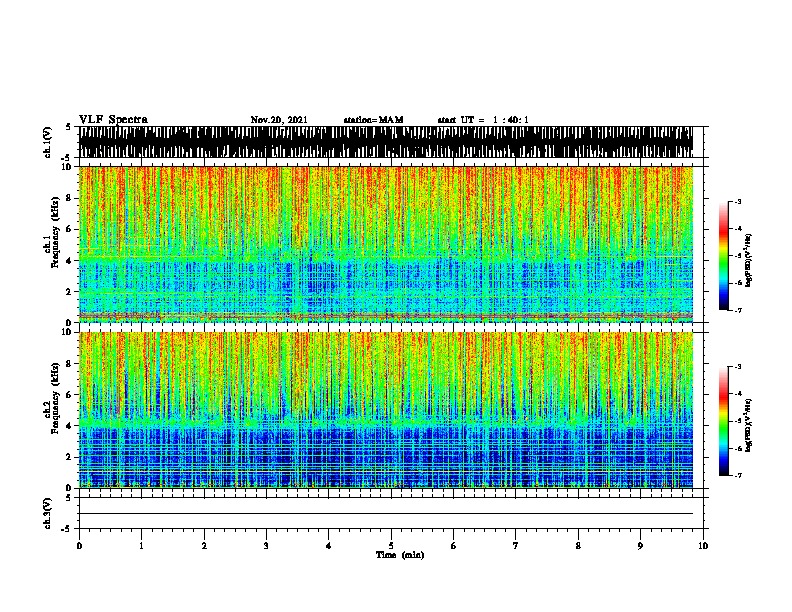Click the 8 kHz tick on ch.1 axis
Image resolution: width=792 pixels, height=612 pixels.
71,198
